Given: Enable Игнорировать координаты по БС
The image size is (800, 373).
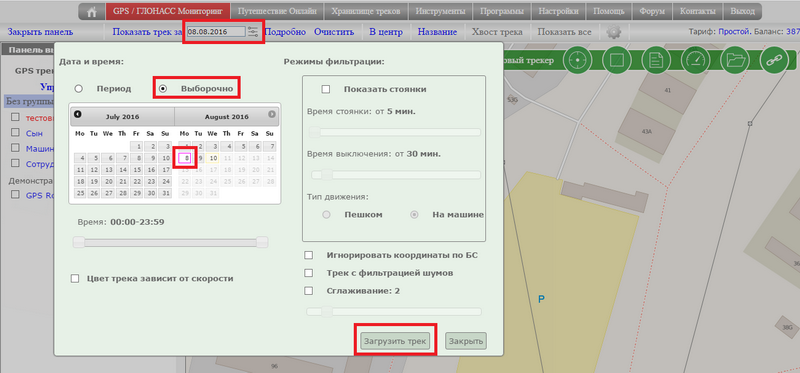Looking at the screenshot, I should point(309,255).
